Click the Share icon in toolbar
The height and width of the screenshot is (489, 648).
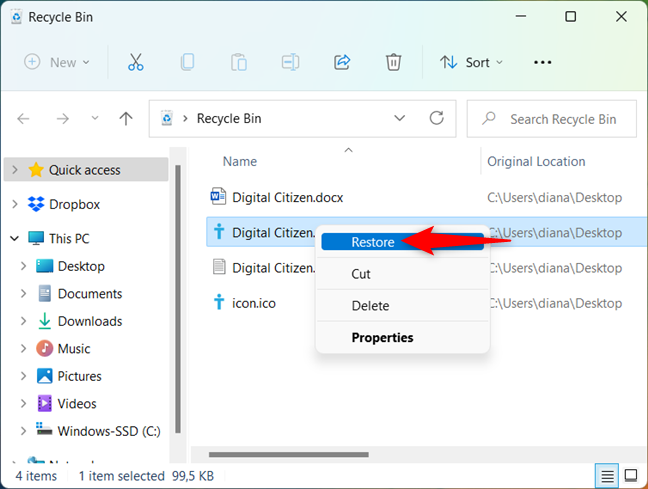click(342, 62)
